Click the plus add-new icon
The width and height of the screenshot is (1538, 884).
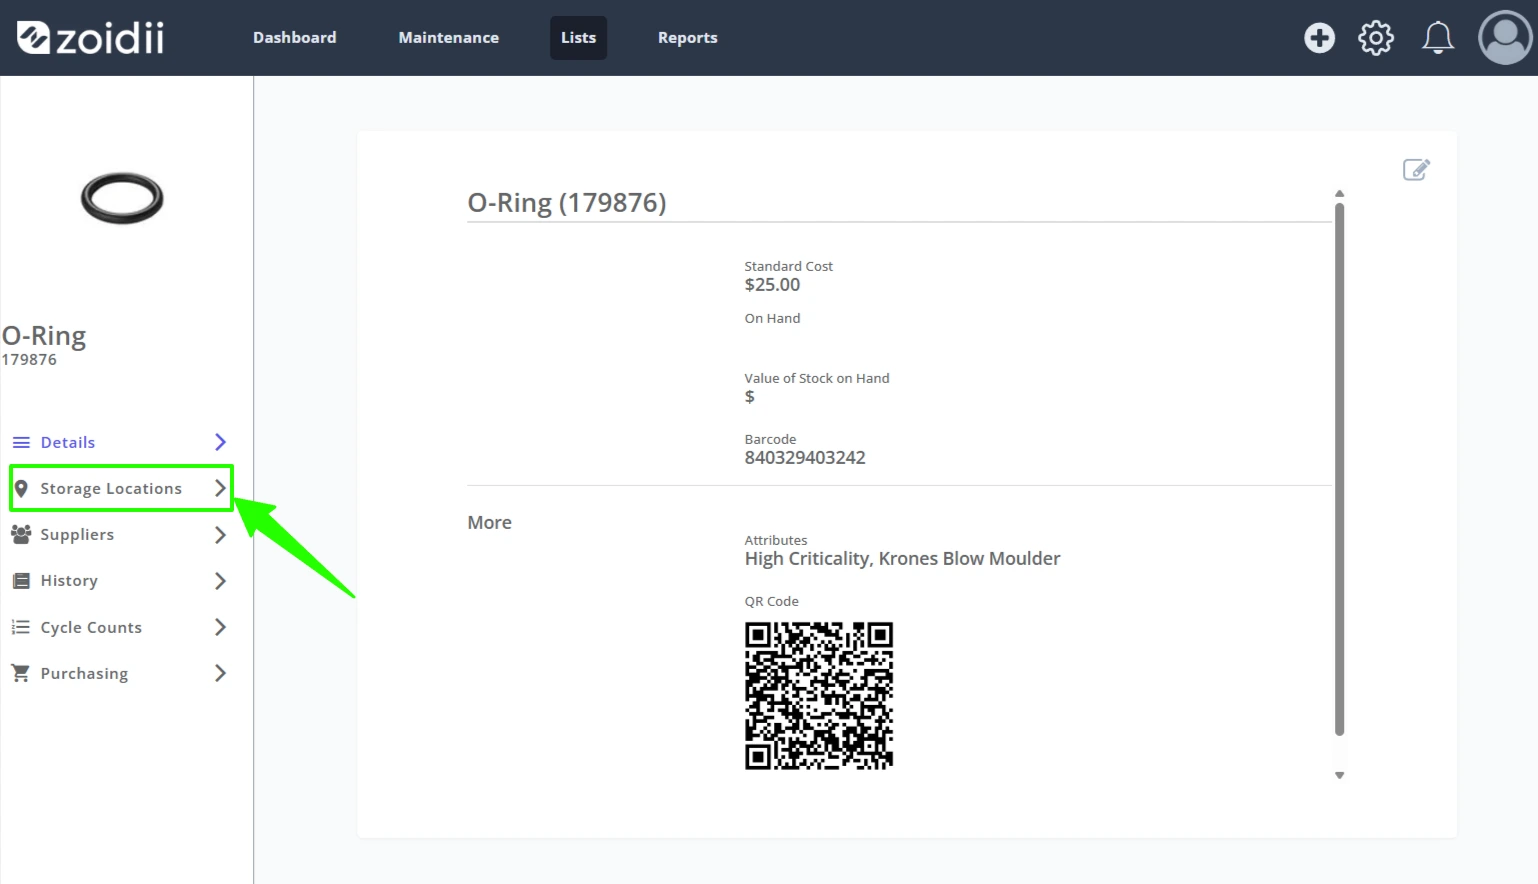coord(1319,38)
